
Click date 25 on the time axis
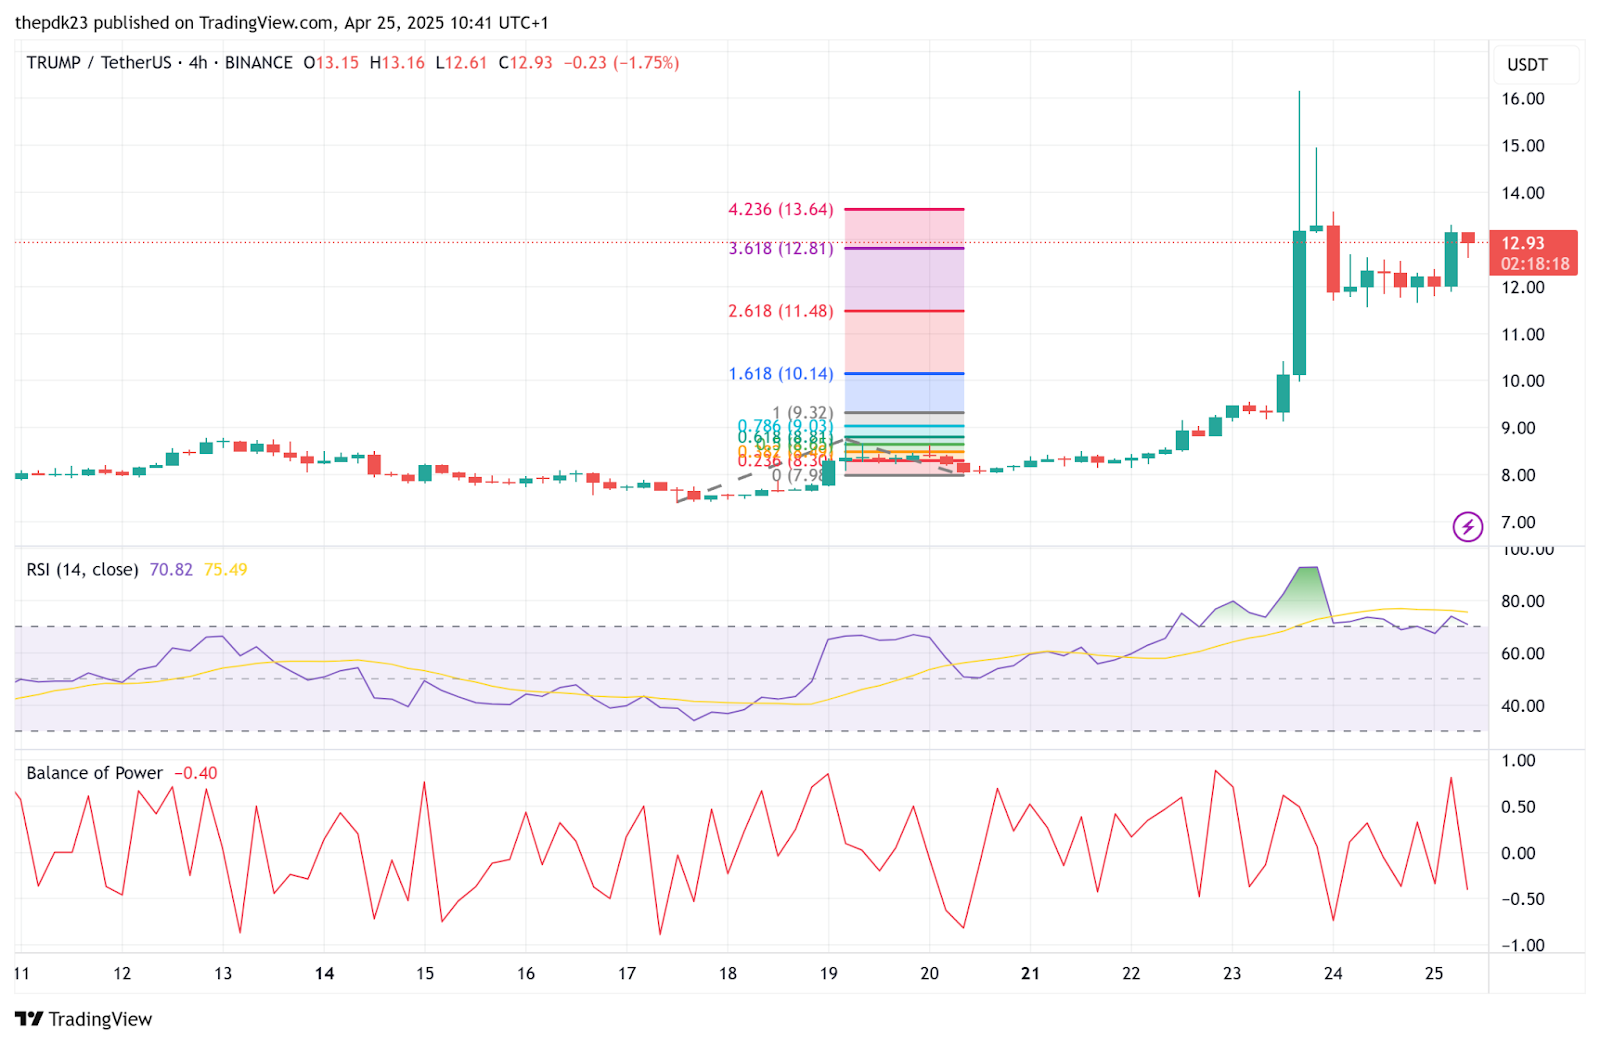point(1434,973)
